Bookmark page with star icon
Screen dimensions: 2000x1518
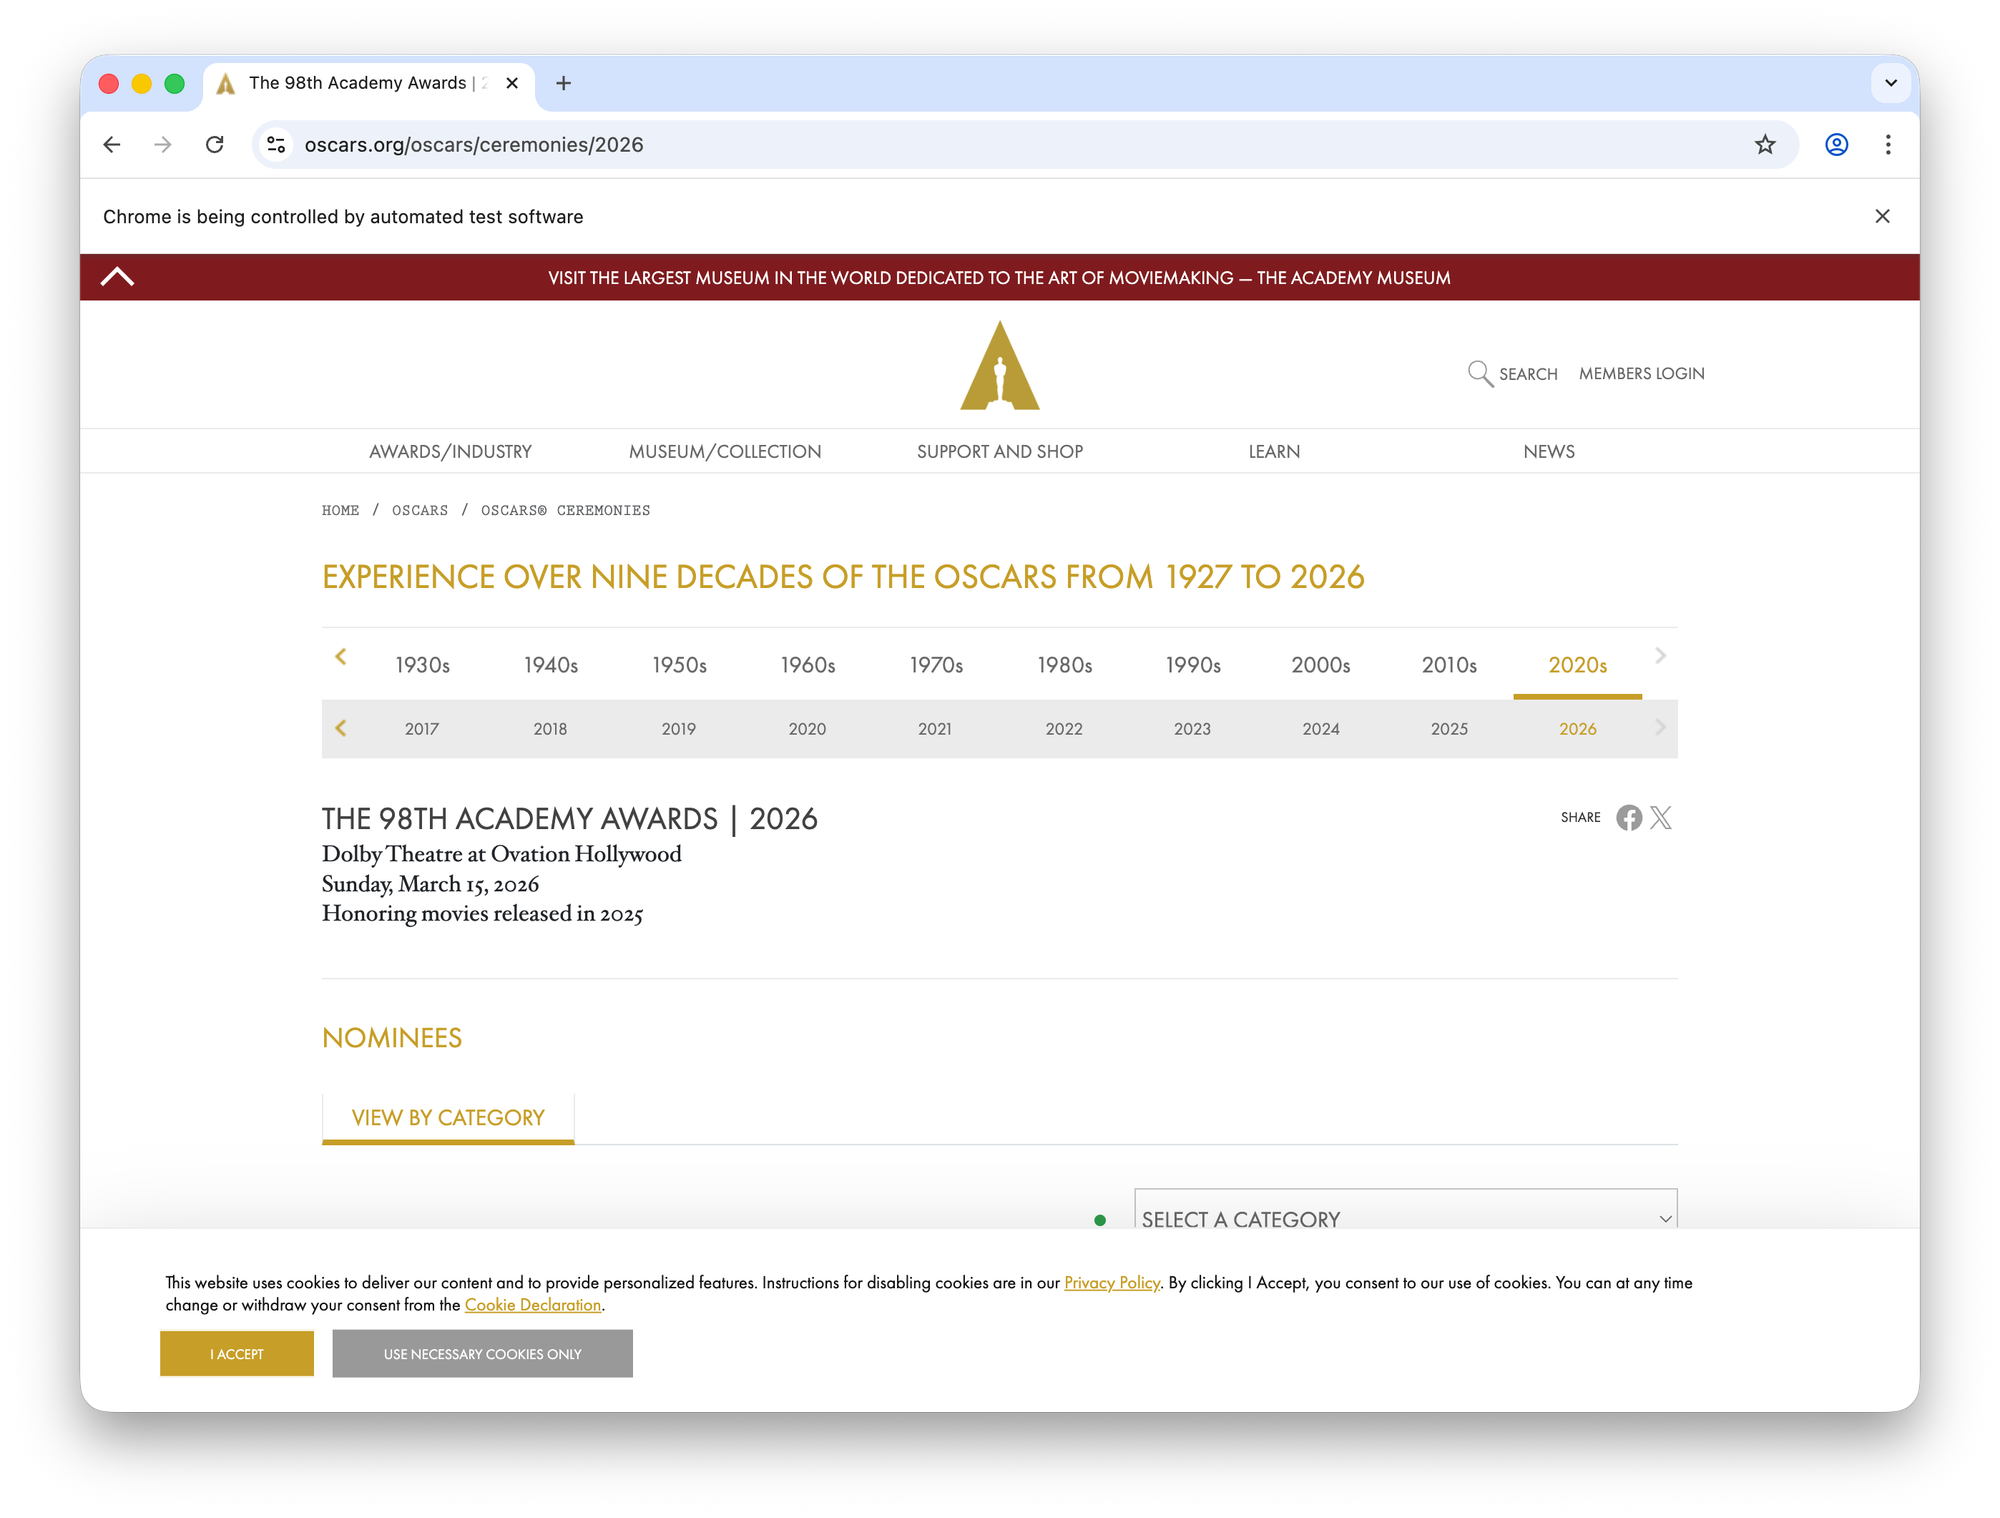(x=1765, y=145)
